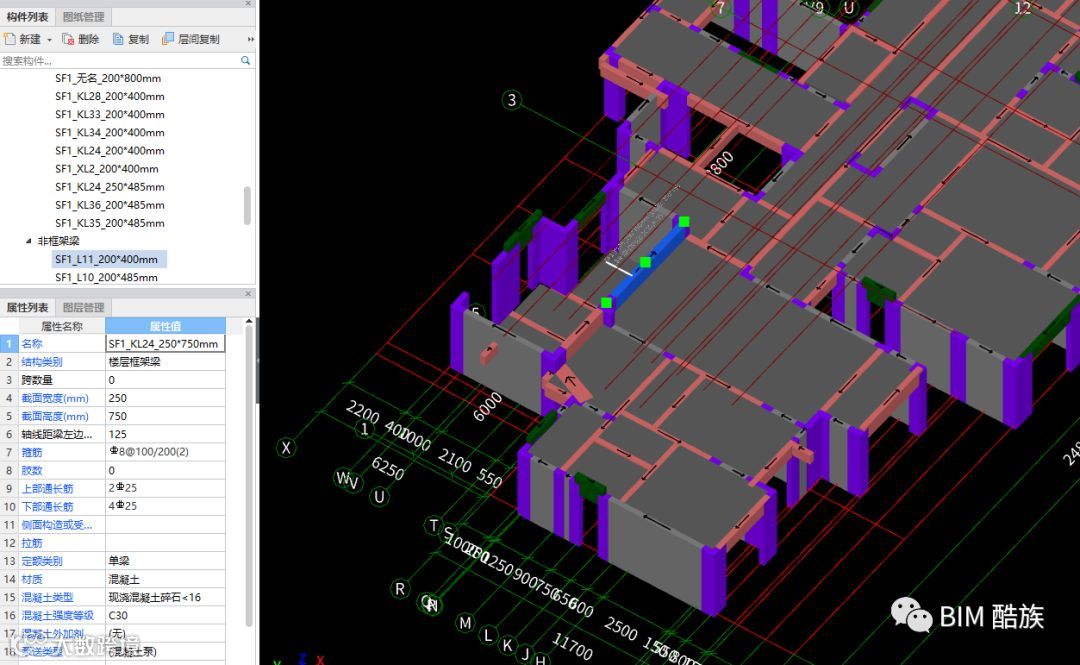The width and height of the screenshot is (1080, 665).
Task: Click the 删除 (Delete) icon
Action: [68, 39]
